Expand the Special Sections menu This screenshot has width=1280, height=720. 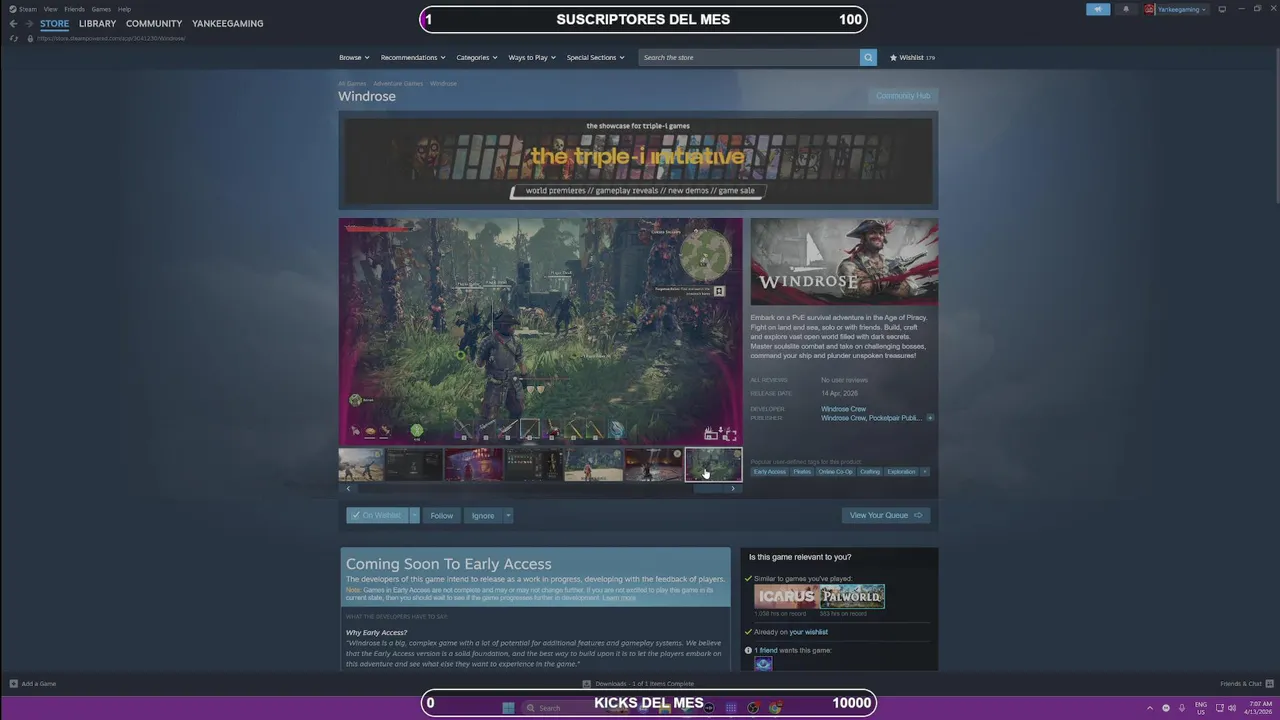[596, 57]
